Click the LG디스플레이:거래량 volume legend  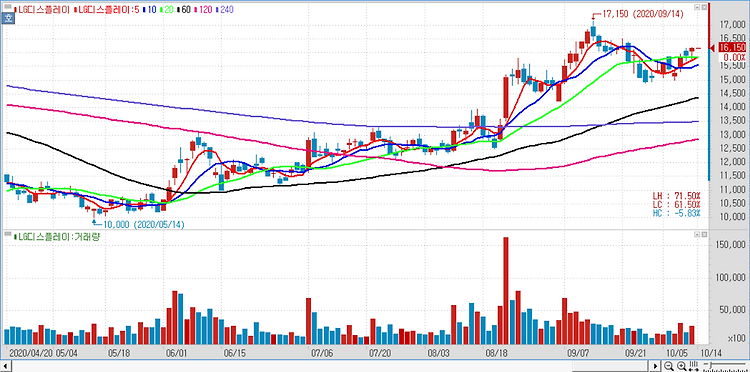pyautogui.click(x=56, y=237)
